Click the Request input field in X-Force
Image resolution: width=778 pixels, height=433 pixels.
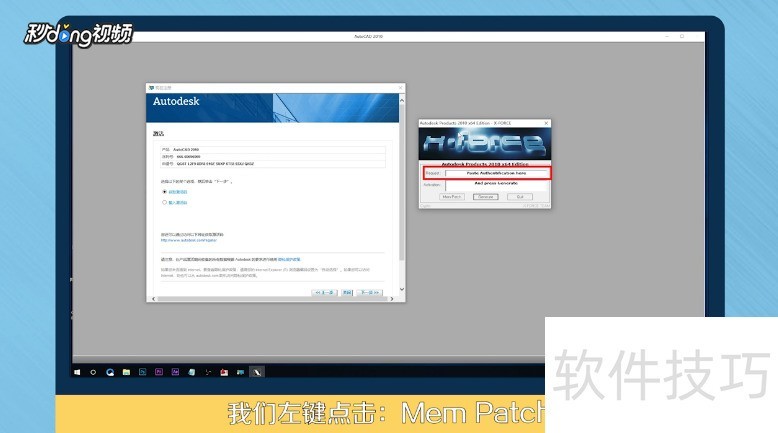(x=496, y=173)
